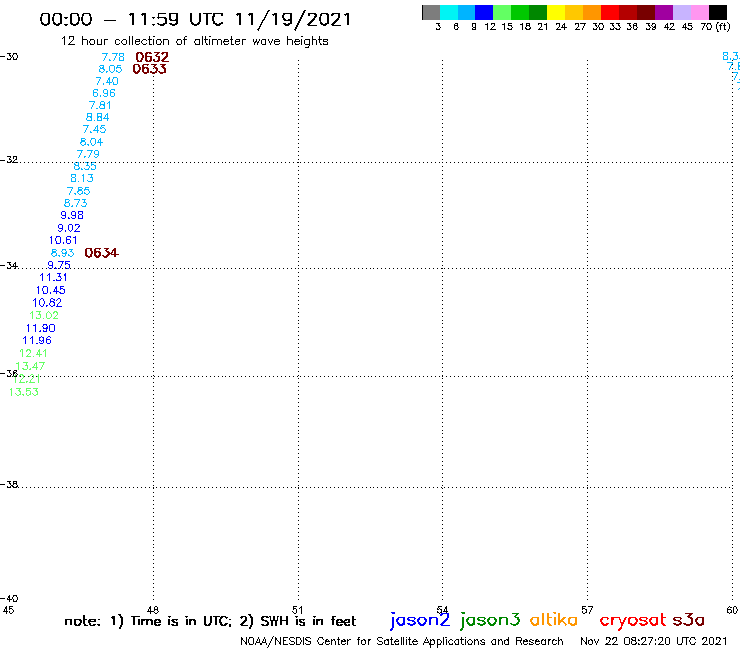The width and height of the screenshot is (740, 650).
Task: Click the jason3 satellite label
Action: pyautogui.click(x=490, y=621)
